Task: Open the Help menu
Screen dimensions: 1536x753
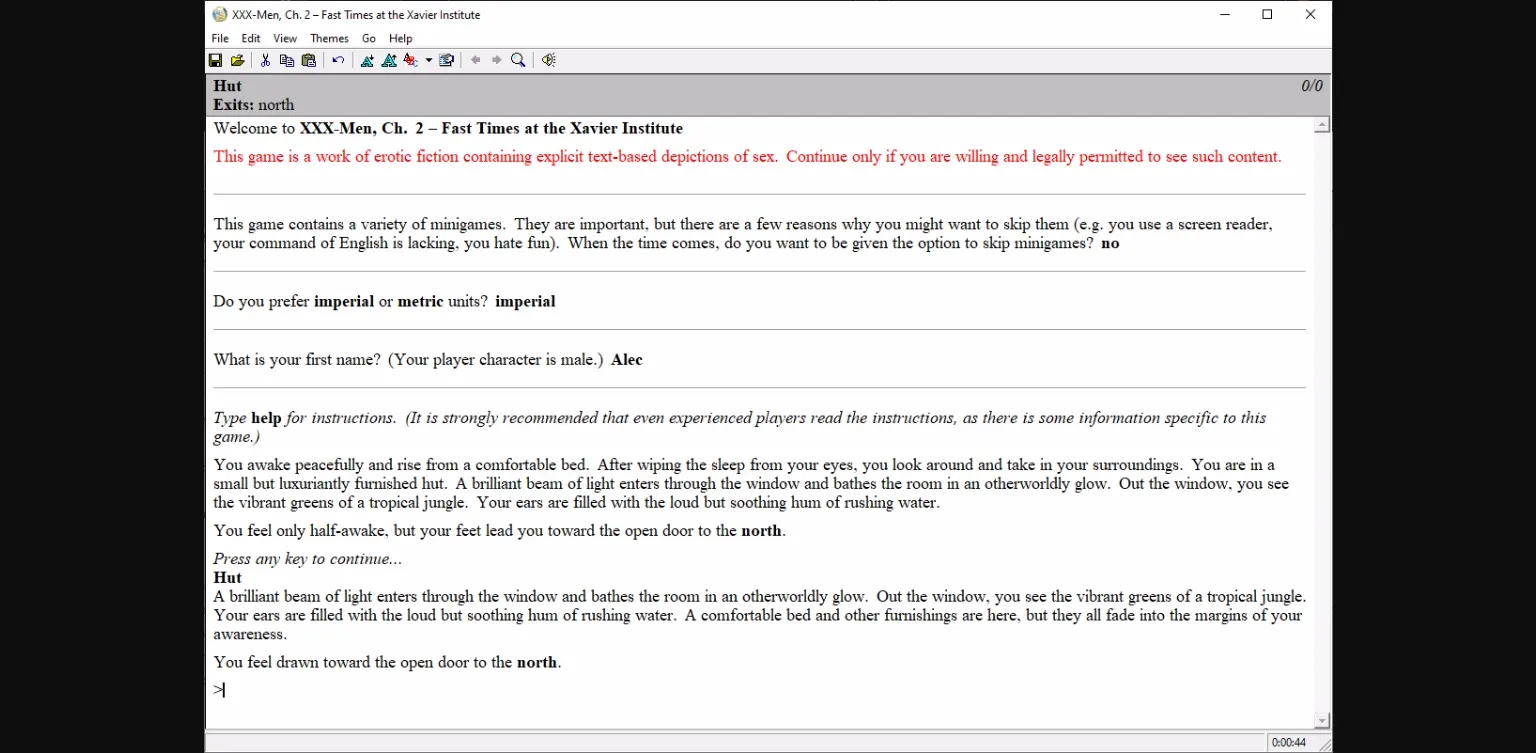Action: pos(400,38)
